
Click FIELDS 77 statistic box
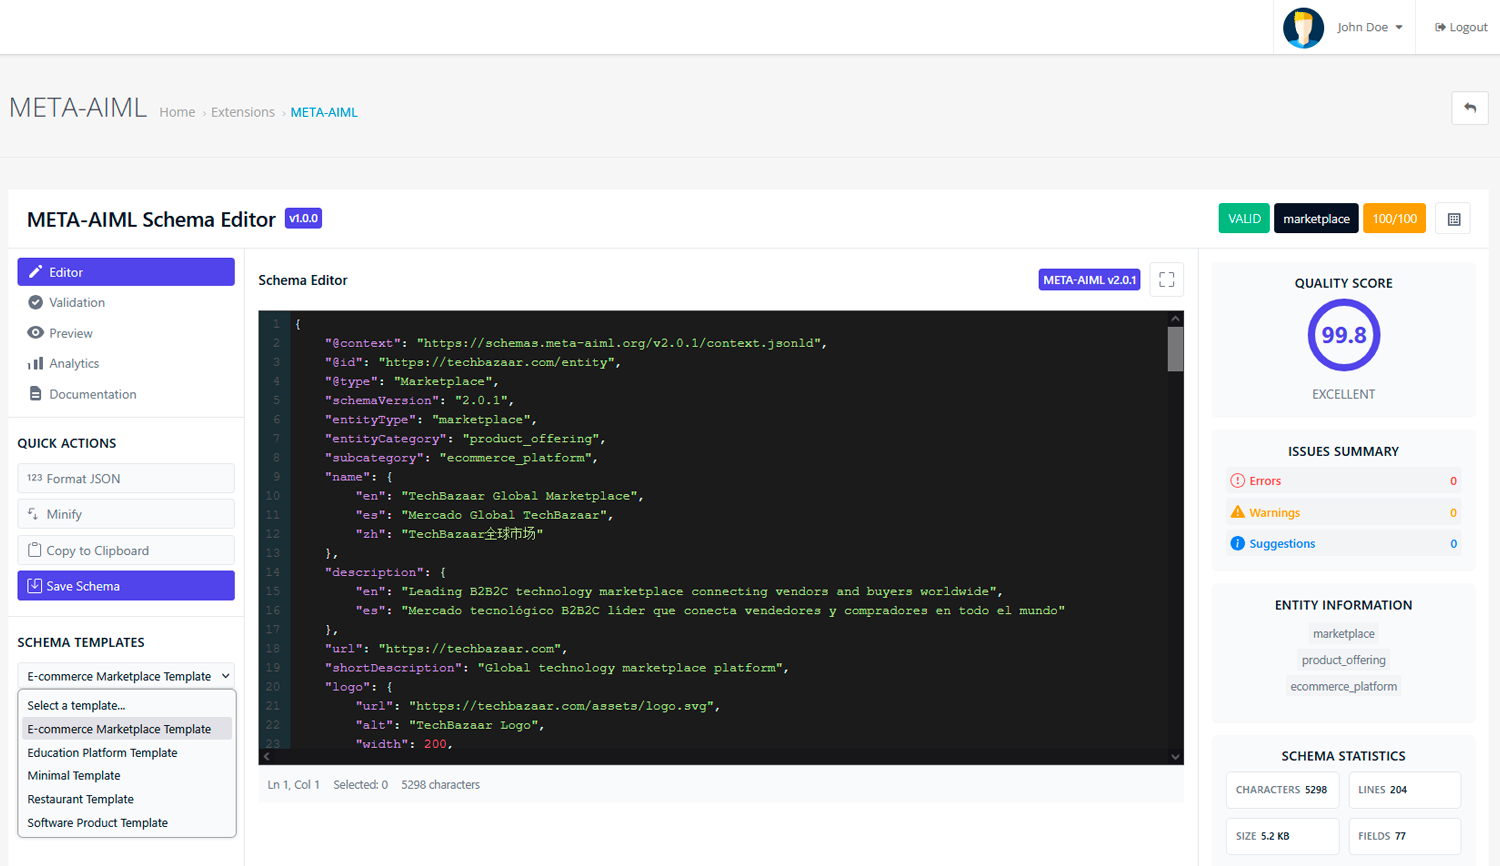(1404, 836)
